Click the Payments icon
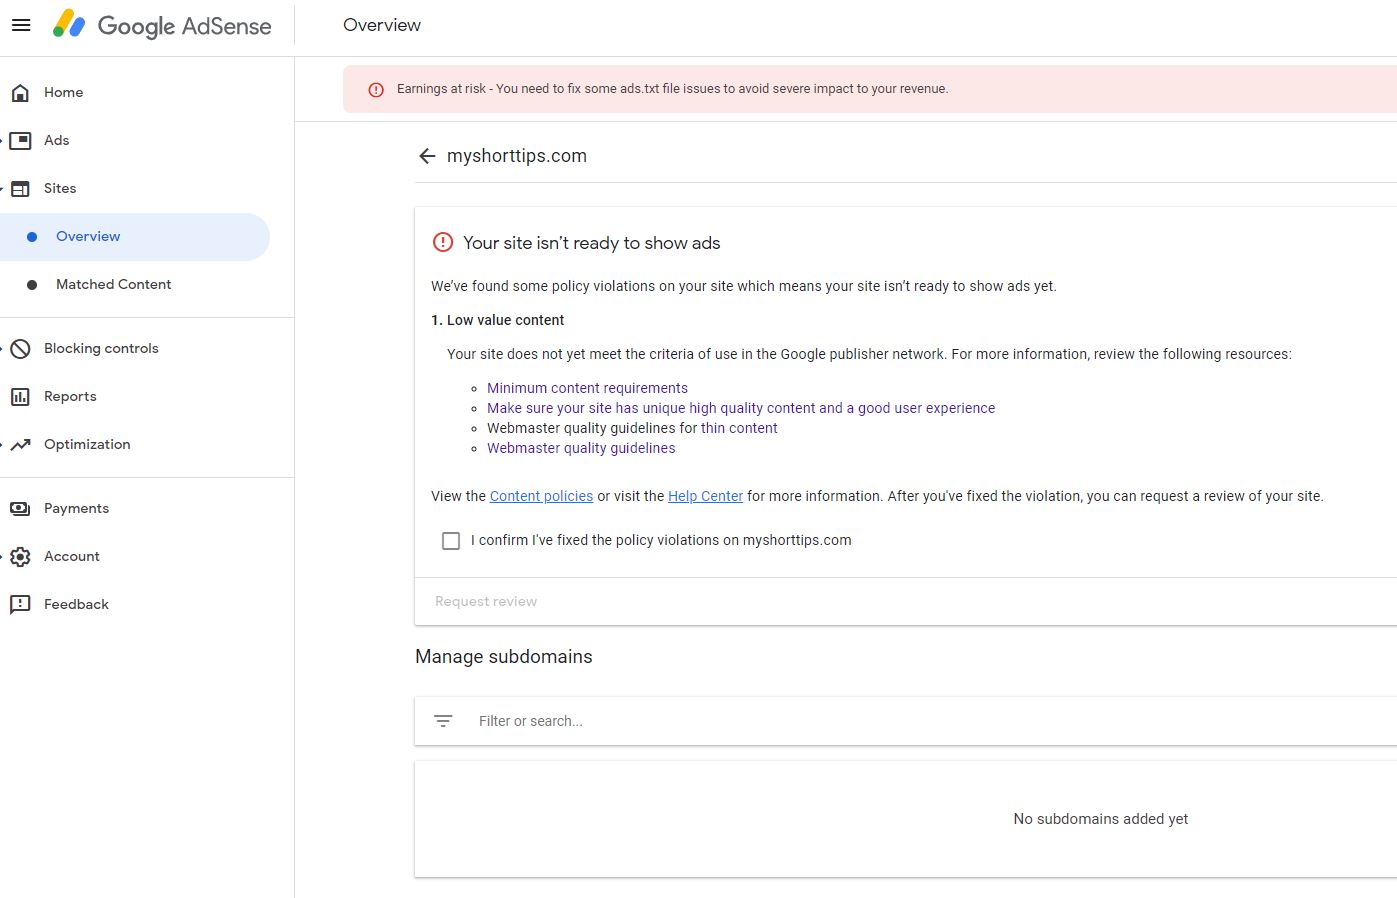Screen dimensions: 1397x898 pos(20,509)
